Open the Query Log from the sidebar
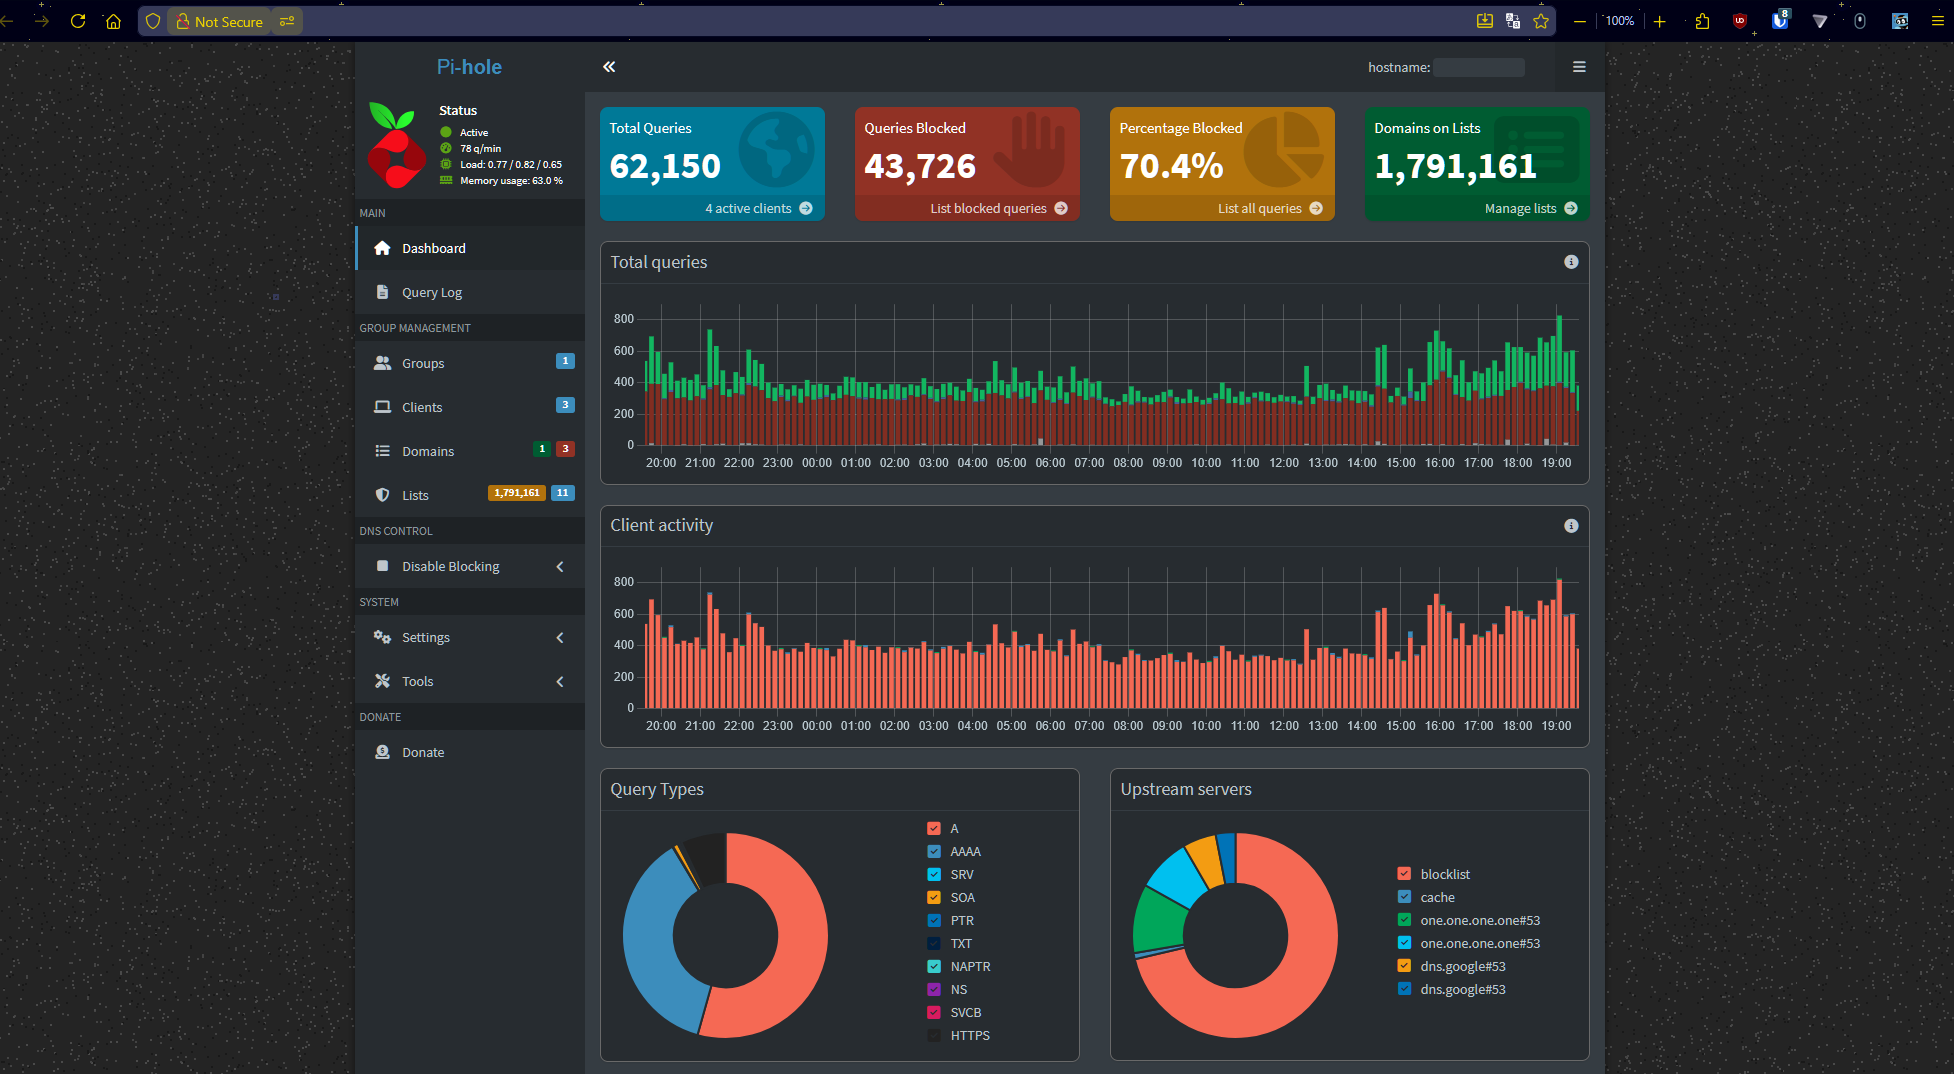 [x=431, y=292]
